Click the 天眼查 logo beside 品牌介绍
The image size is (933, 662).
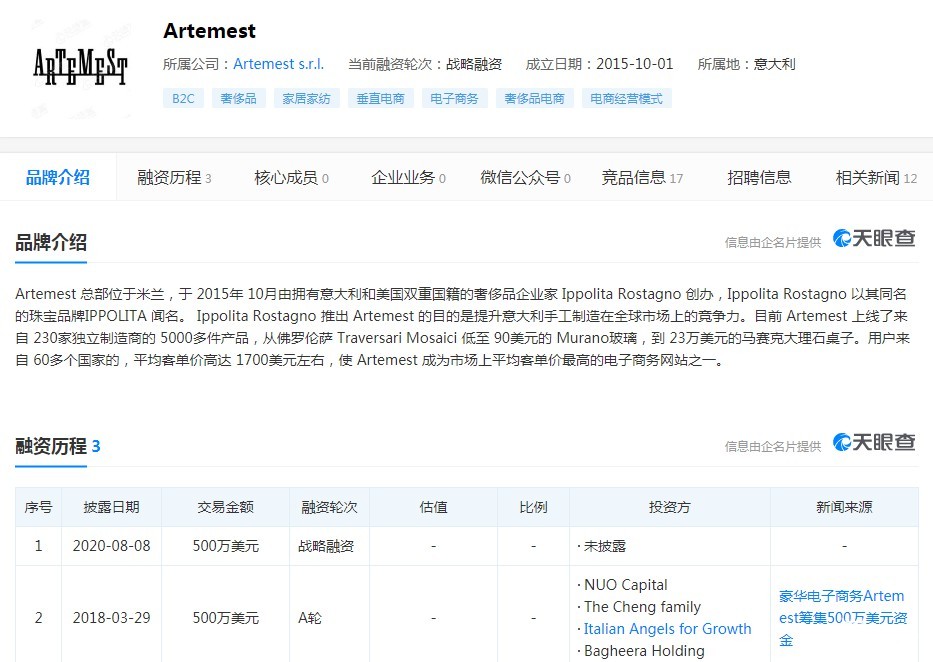pyautogui.click(x=874, y=240)
